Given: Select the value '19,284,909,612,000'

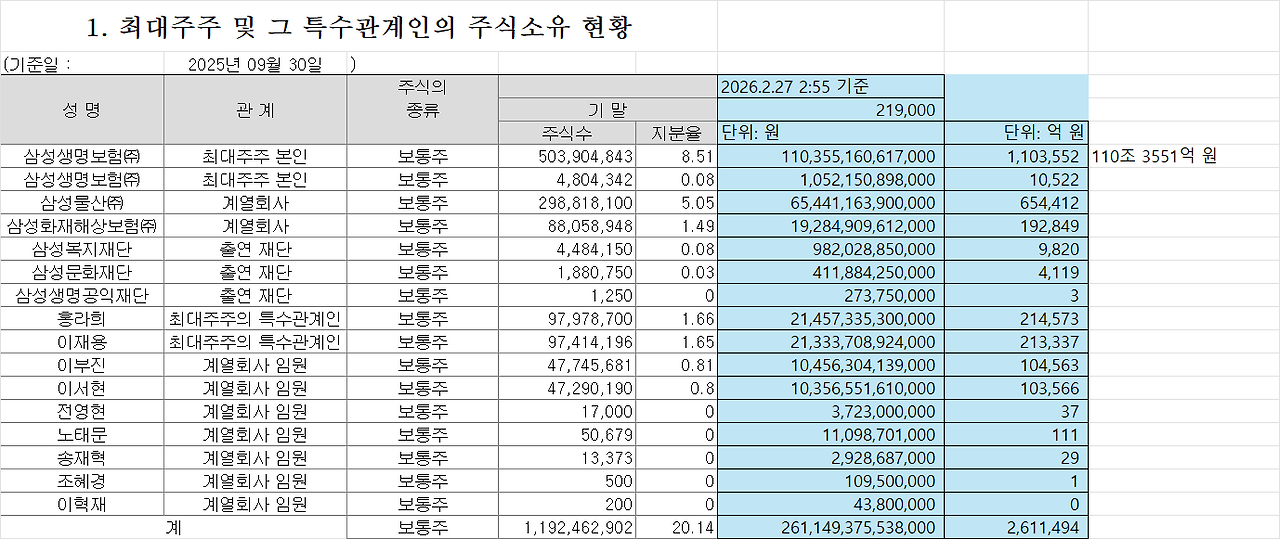Looking at the screenshot, I should [830, 225].
